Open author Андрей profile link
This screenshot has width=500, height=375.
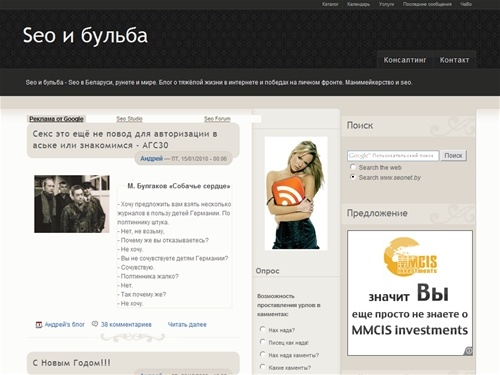pos(151,159)
